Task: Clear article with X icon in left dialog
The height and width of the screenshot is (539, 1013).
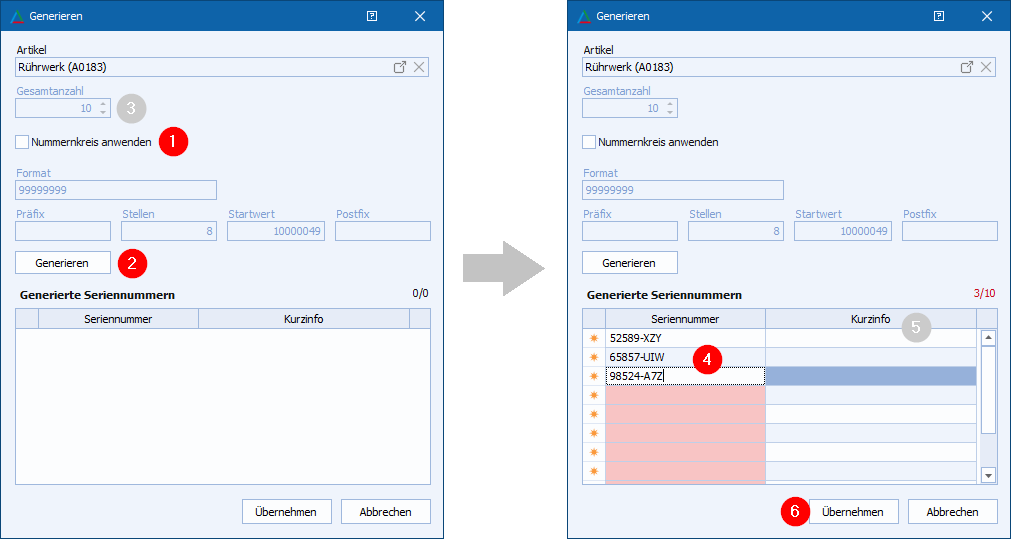Action: point(419,67)
